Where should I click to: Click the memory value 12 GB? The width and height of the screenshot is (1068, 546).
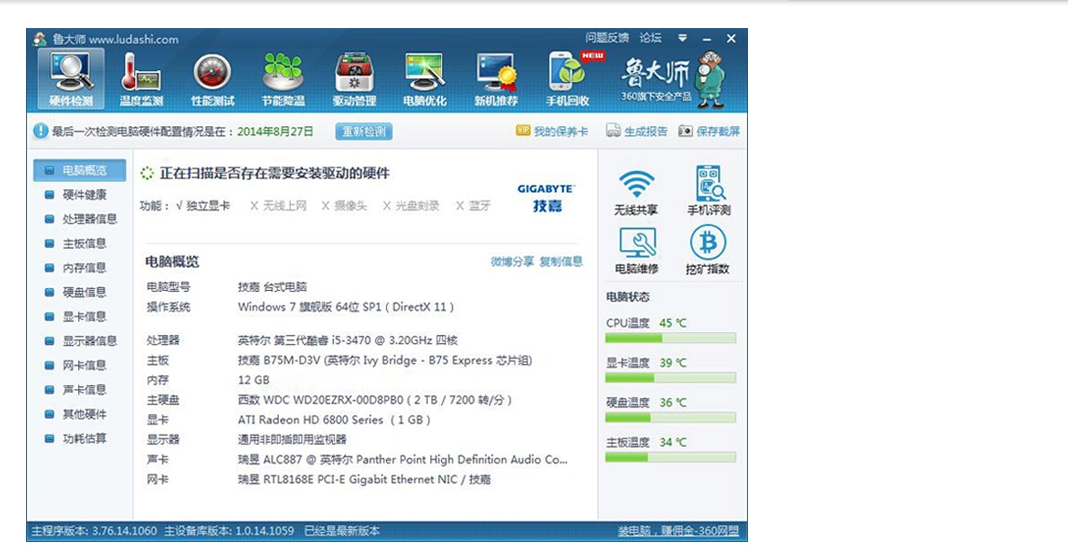tap(253, 380)
